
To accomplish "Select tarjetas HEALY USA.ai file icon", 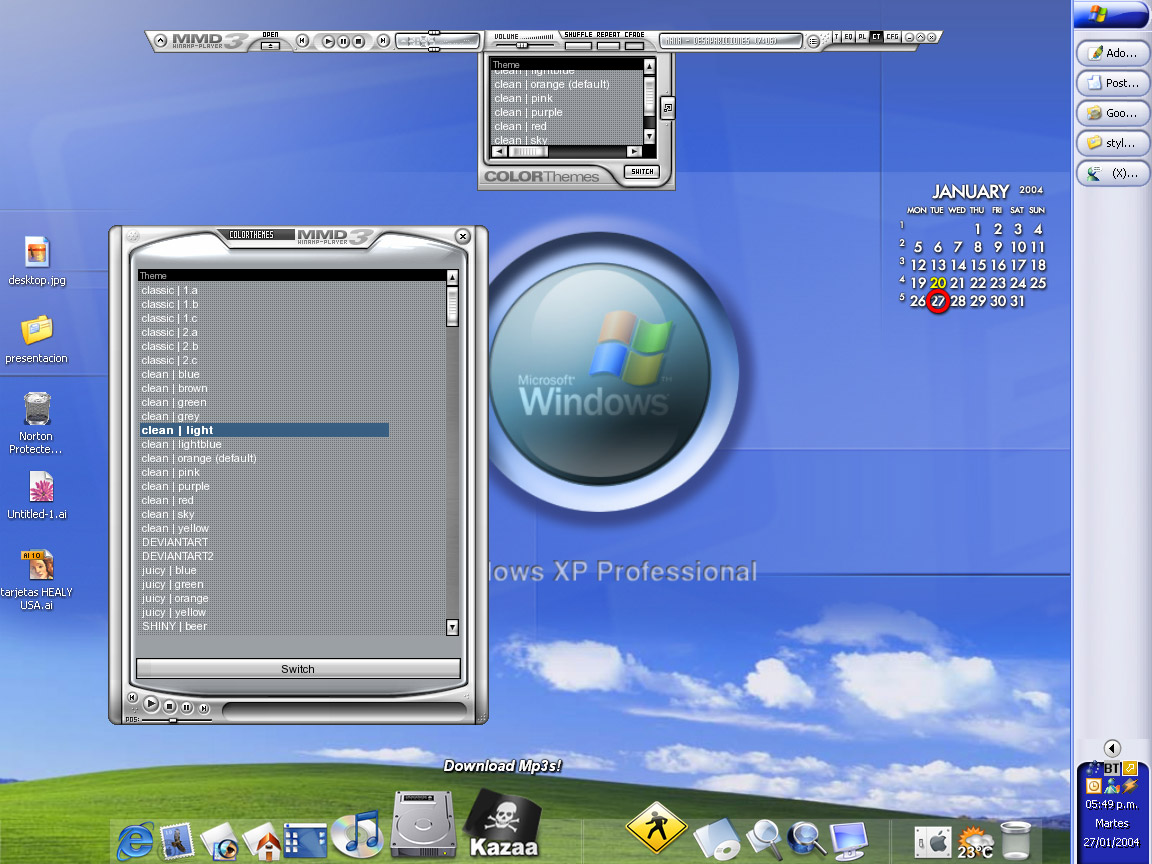I will [37, 579].
